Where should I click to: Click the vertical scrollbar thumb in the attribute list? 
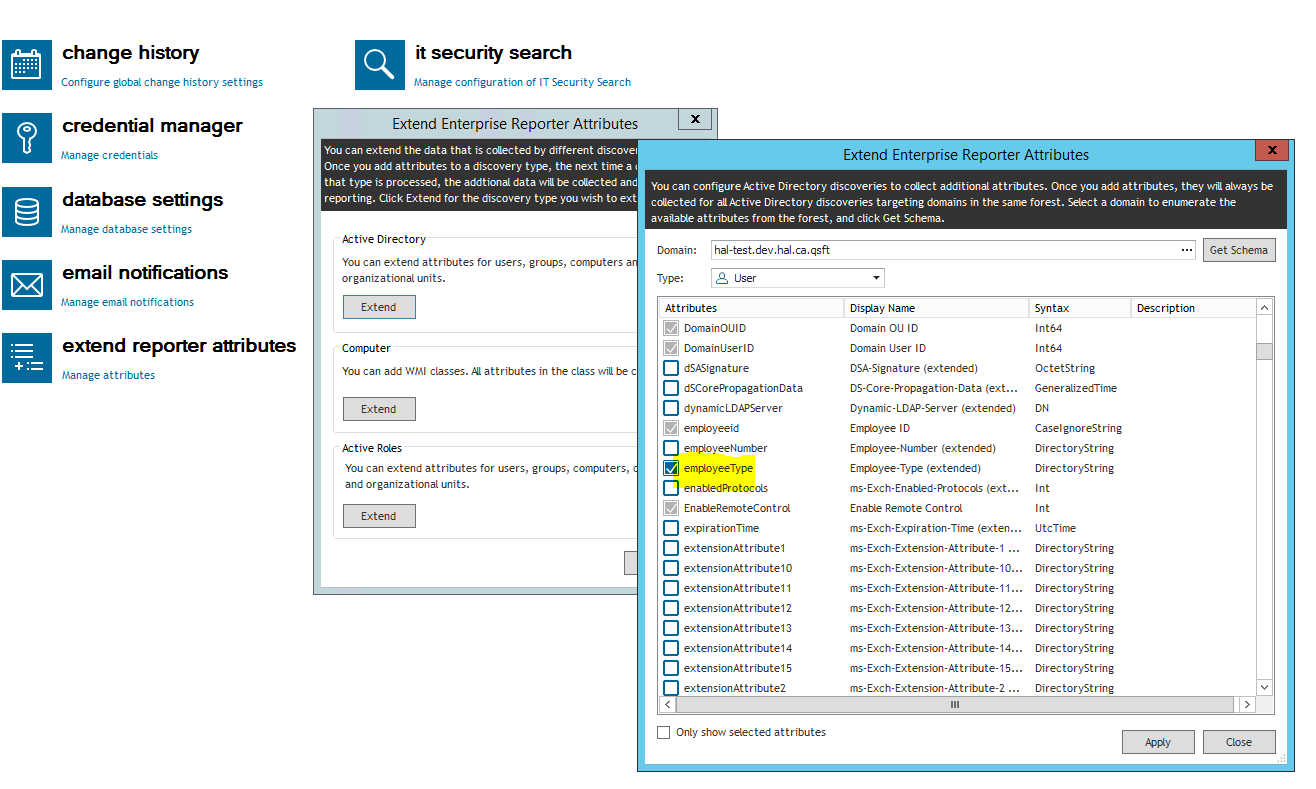click(1264, 351)
